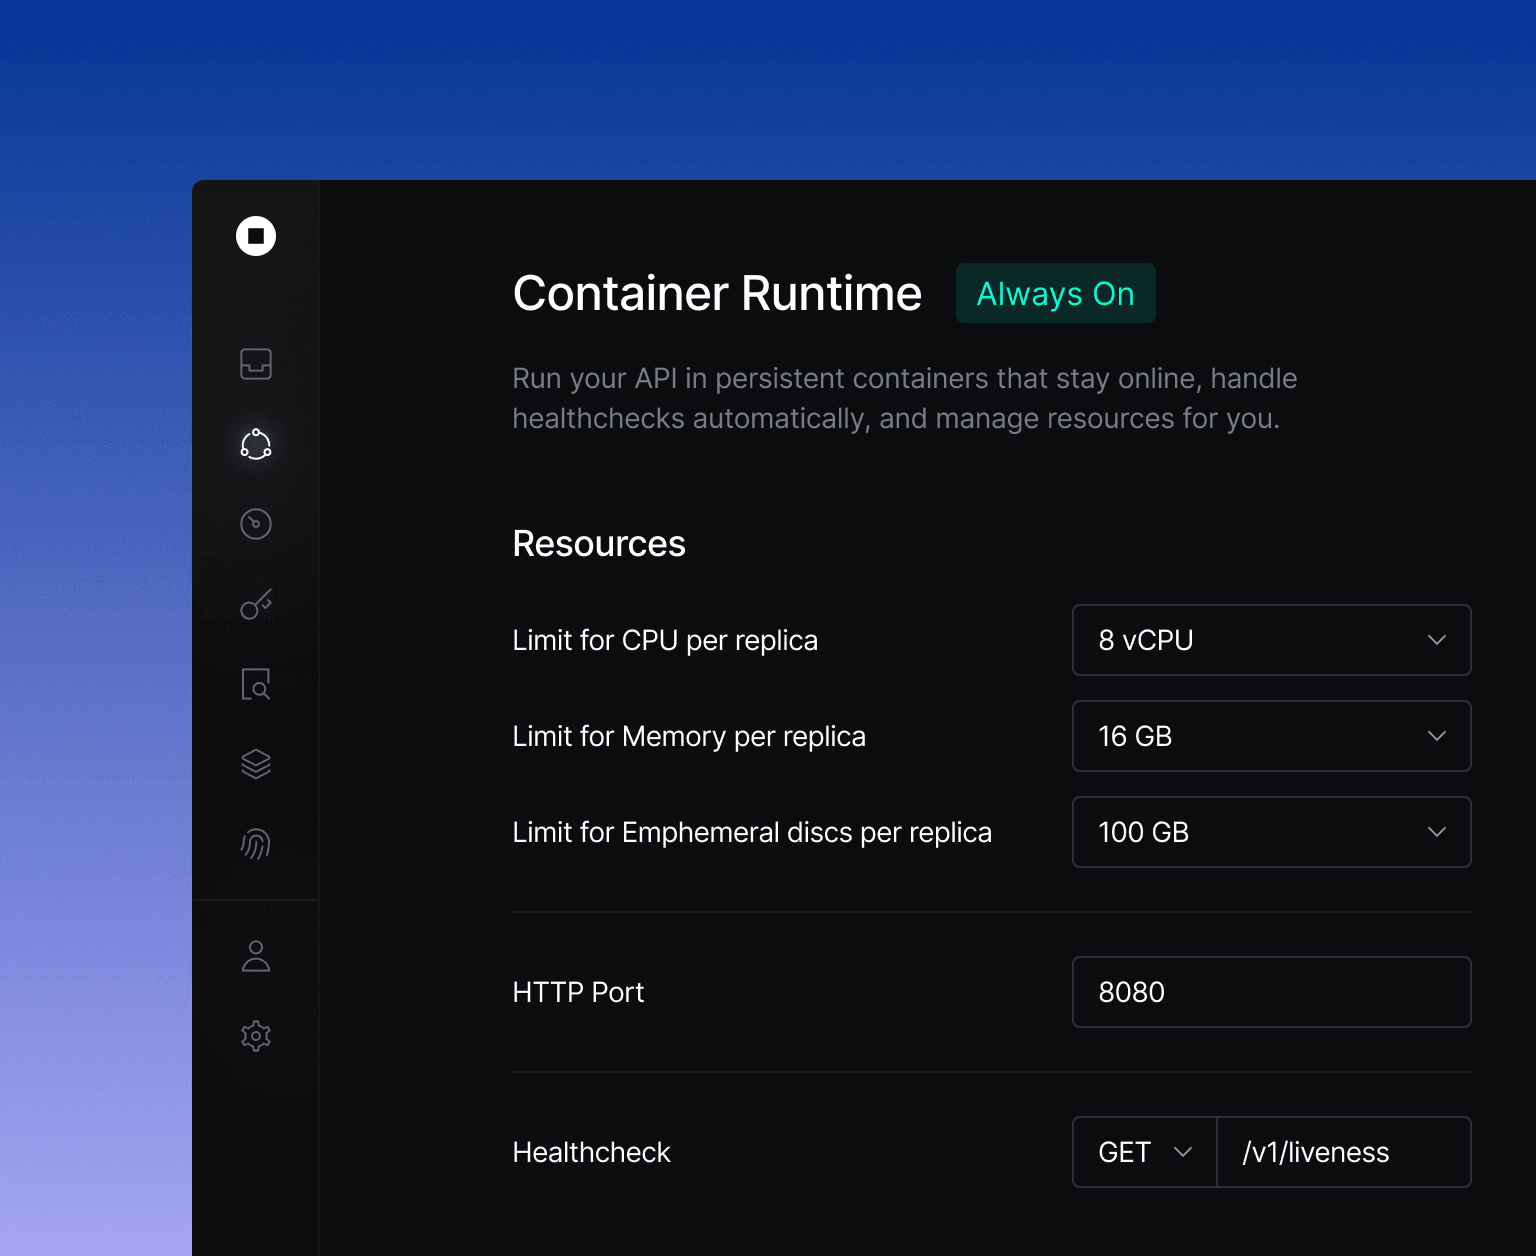Screen dimensions: 1536x1256
Task: Click the /v1/liveness healthcheck path field
Action: click(1343, 1152)
